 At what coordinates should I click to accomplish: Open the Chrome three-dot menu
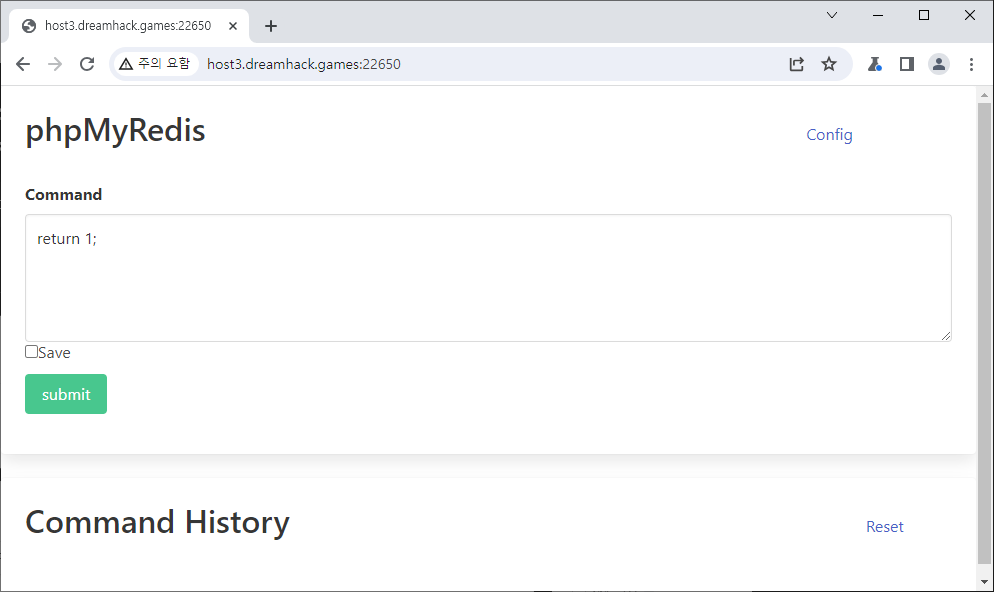pos(971,64)
